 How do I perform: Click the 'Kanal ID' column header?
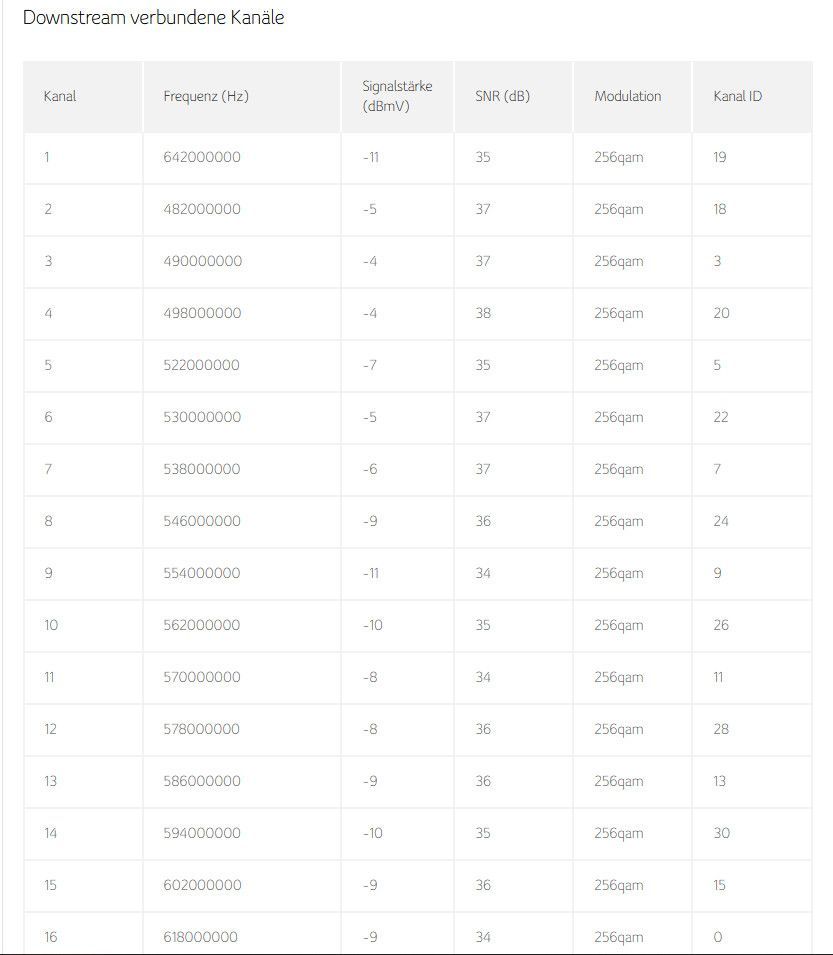pos(737,96)
